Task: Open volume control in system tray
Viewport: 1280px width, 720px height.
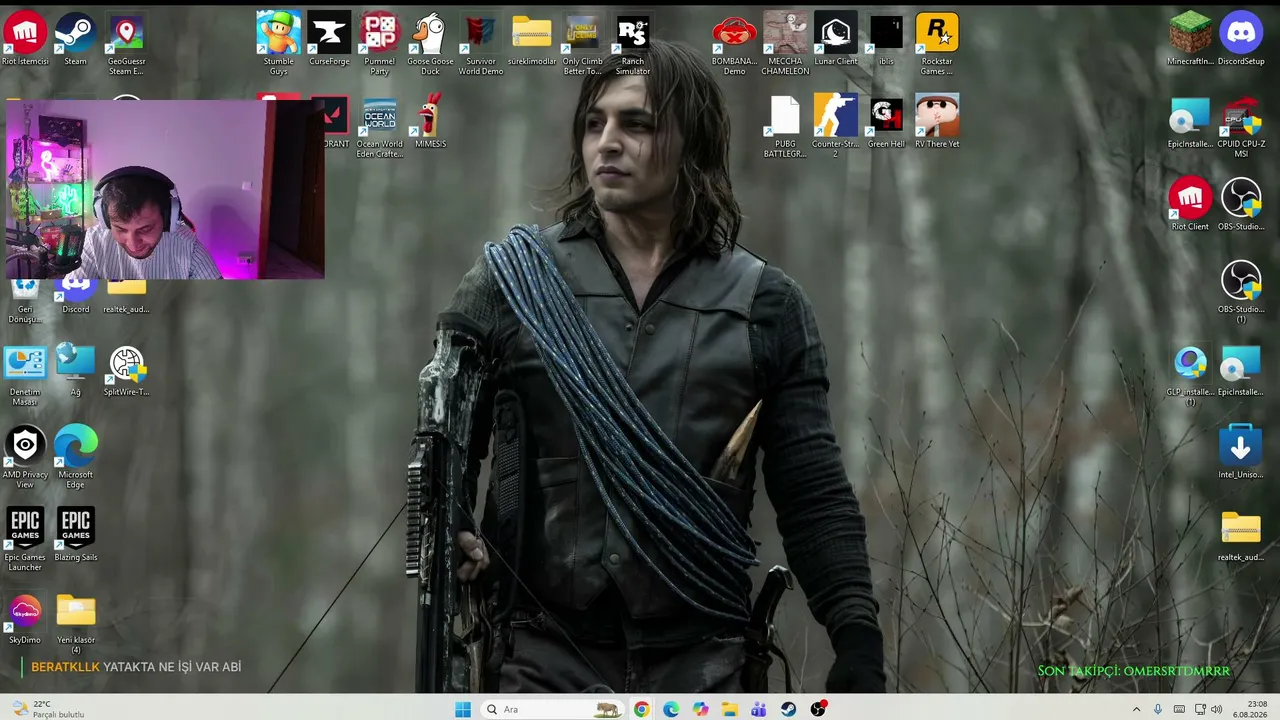Action: (1217, 709)
